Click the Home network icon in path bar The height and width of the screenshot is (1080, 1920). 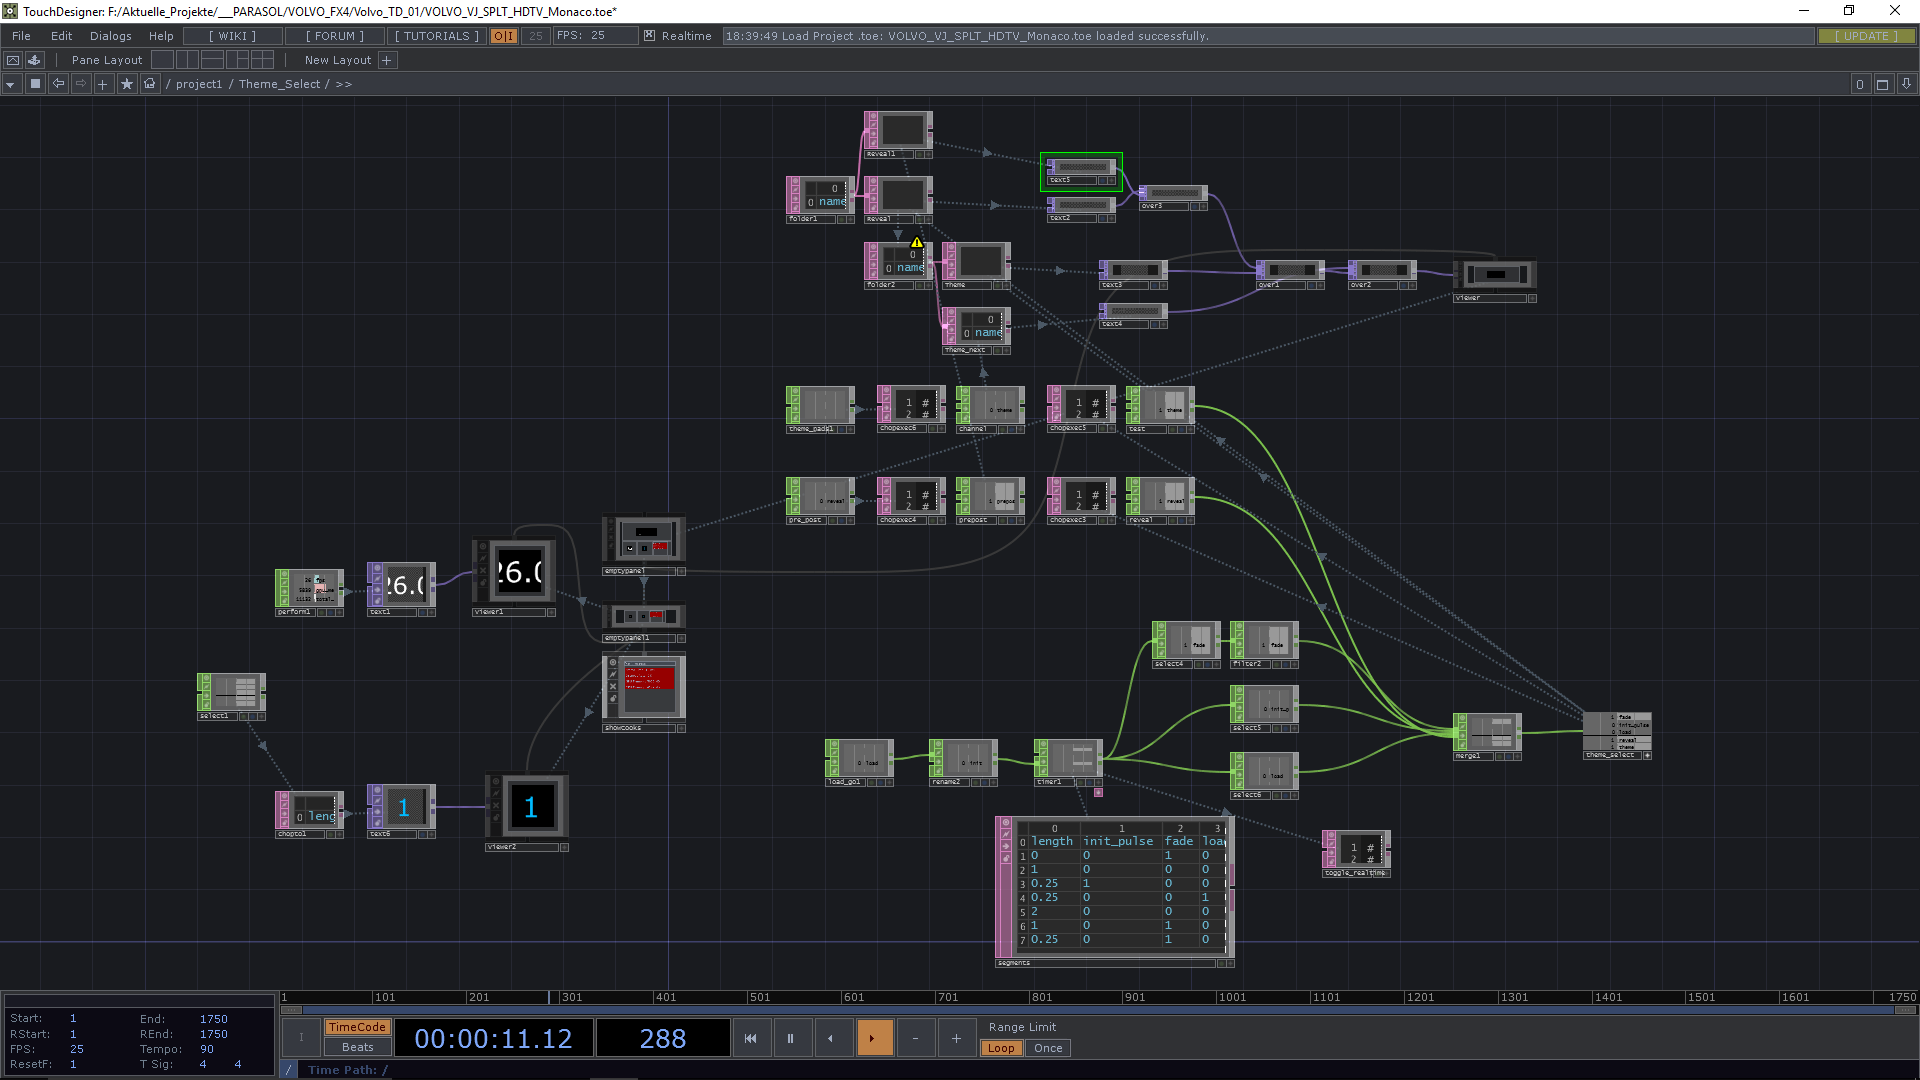pyautogui.click(x=150, y=84)
